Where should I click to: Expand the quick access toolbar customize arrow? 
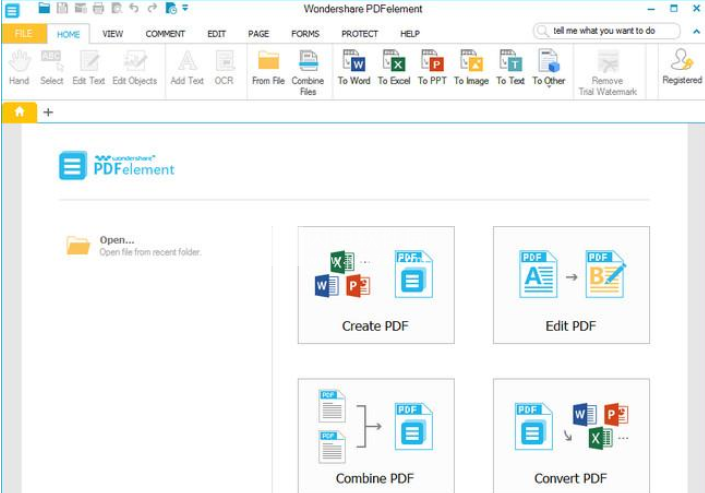pyautogui.click(x=185, y=8)
